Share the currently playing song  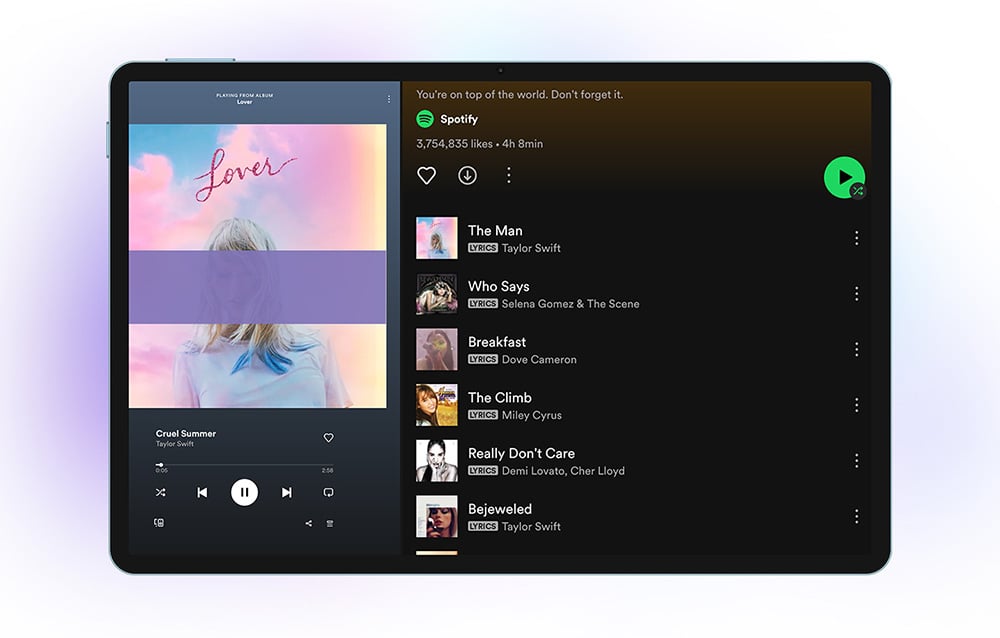(309, 523)
